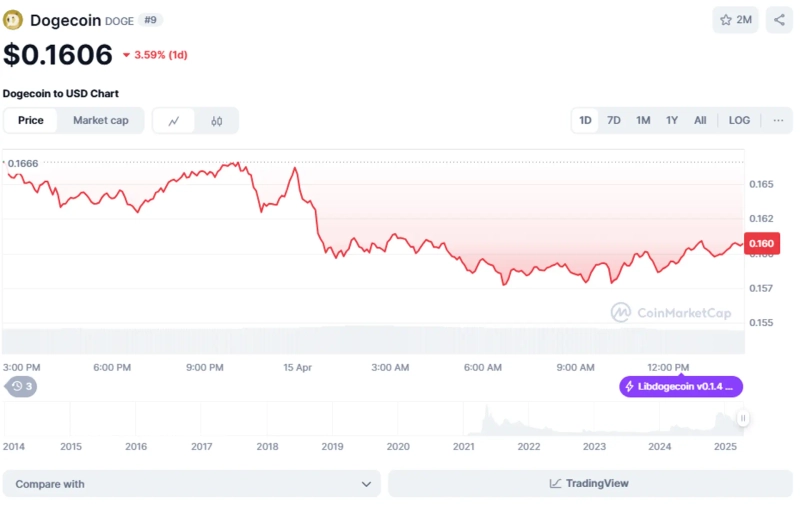Click the events history badge showing 3
This screenshot has height=517, width=800.
click(x=22, y=386)
